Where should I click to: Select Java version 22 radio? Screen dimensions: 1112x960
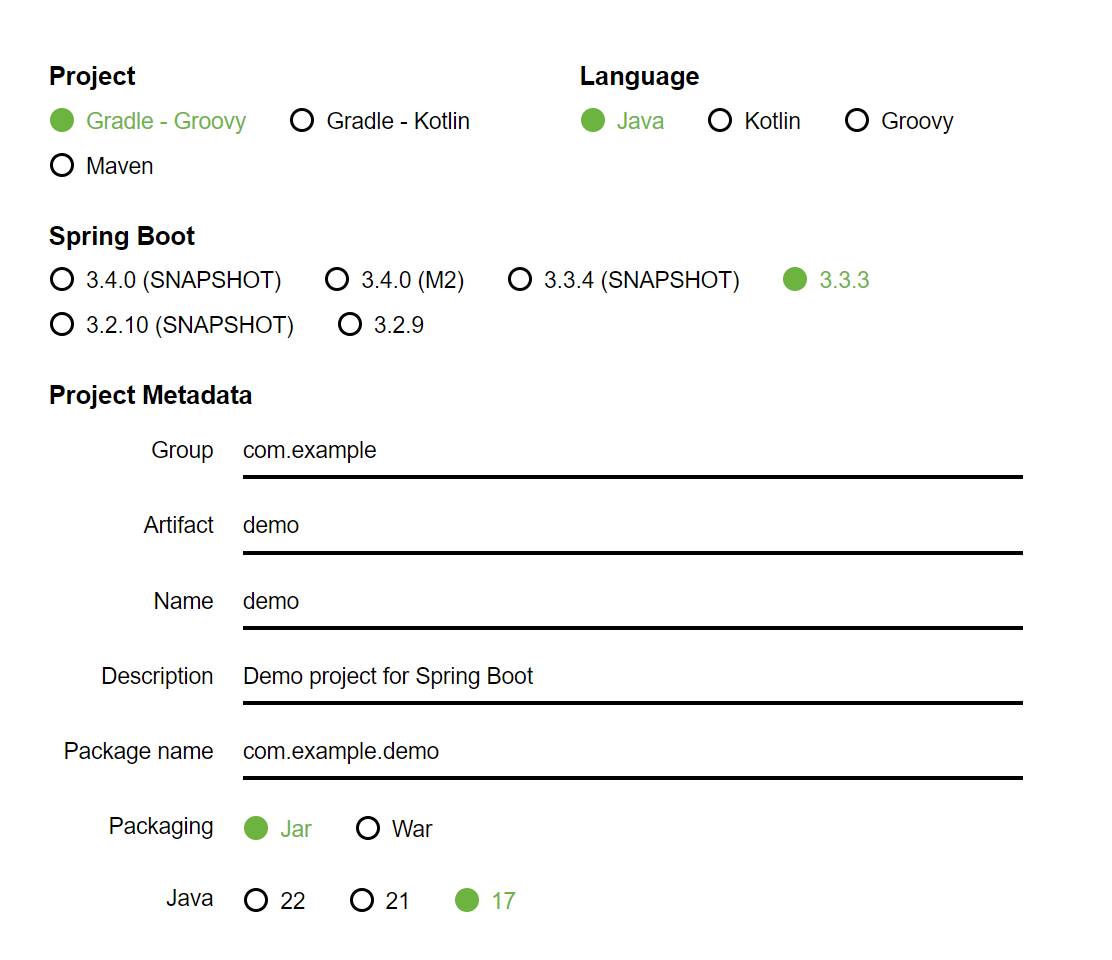point(257,901)
